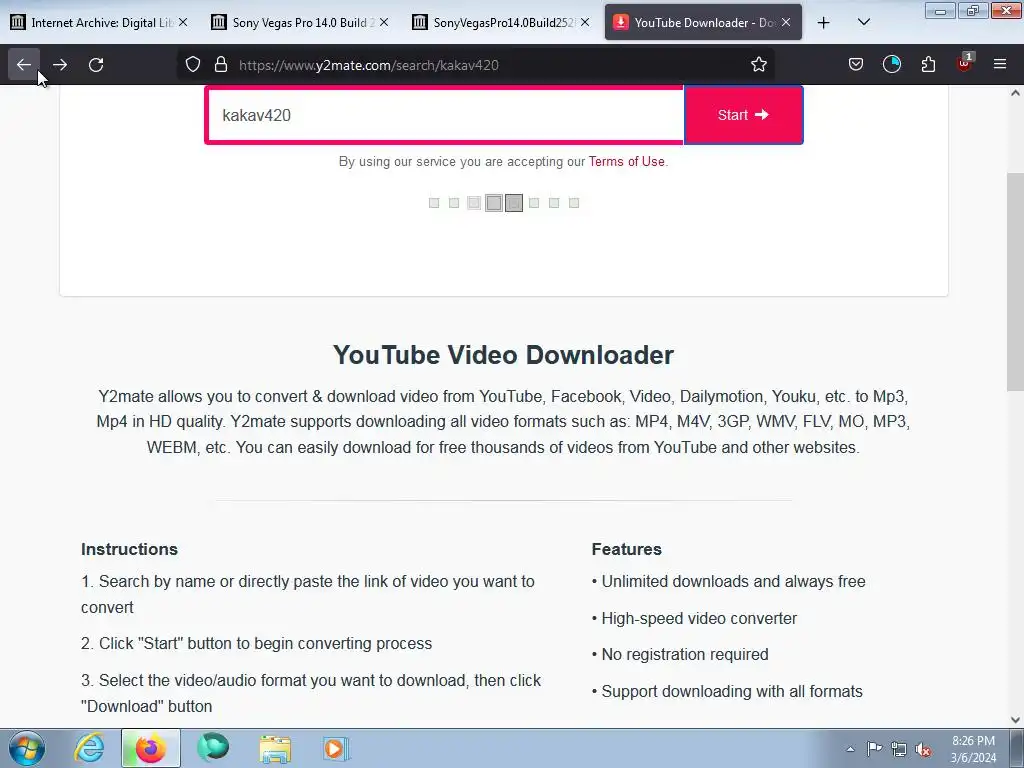Click the page vertical scrollbar thumb
This screenshot has width=1024, height=768.
1015,282
